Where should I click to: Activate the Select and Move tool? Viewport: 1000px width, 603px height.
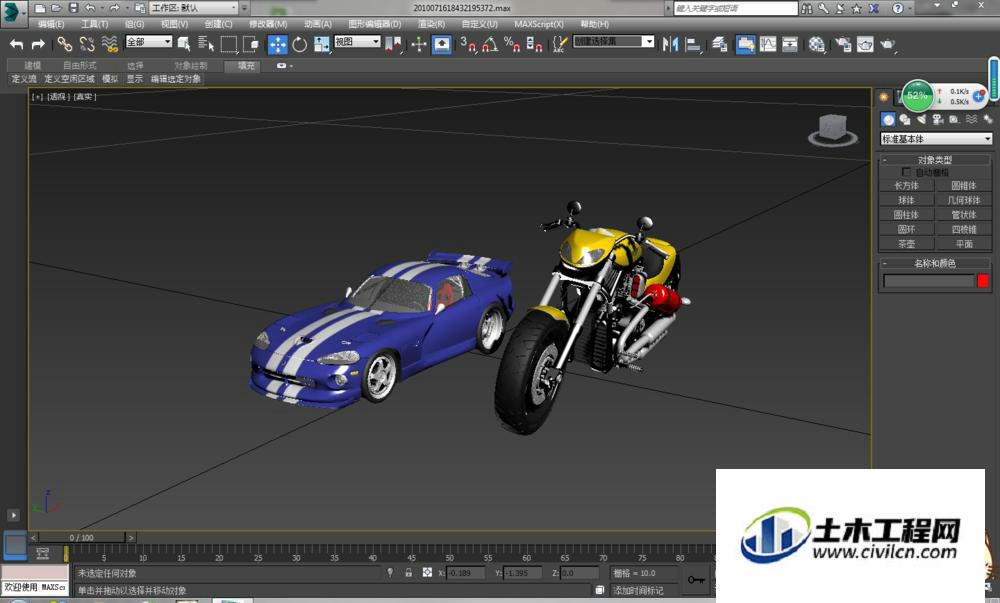277,44
